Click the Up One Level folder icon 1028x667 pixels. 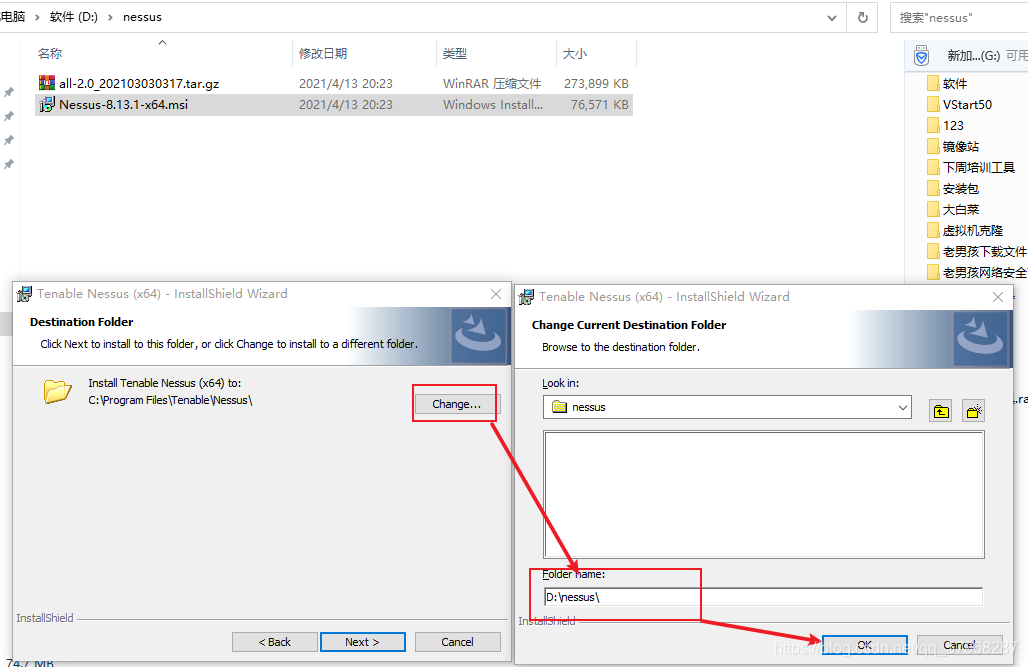click(x=941, y=411)
